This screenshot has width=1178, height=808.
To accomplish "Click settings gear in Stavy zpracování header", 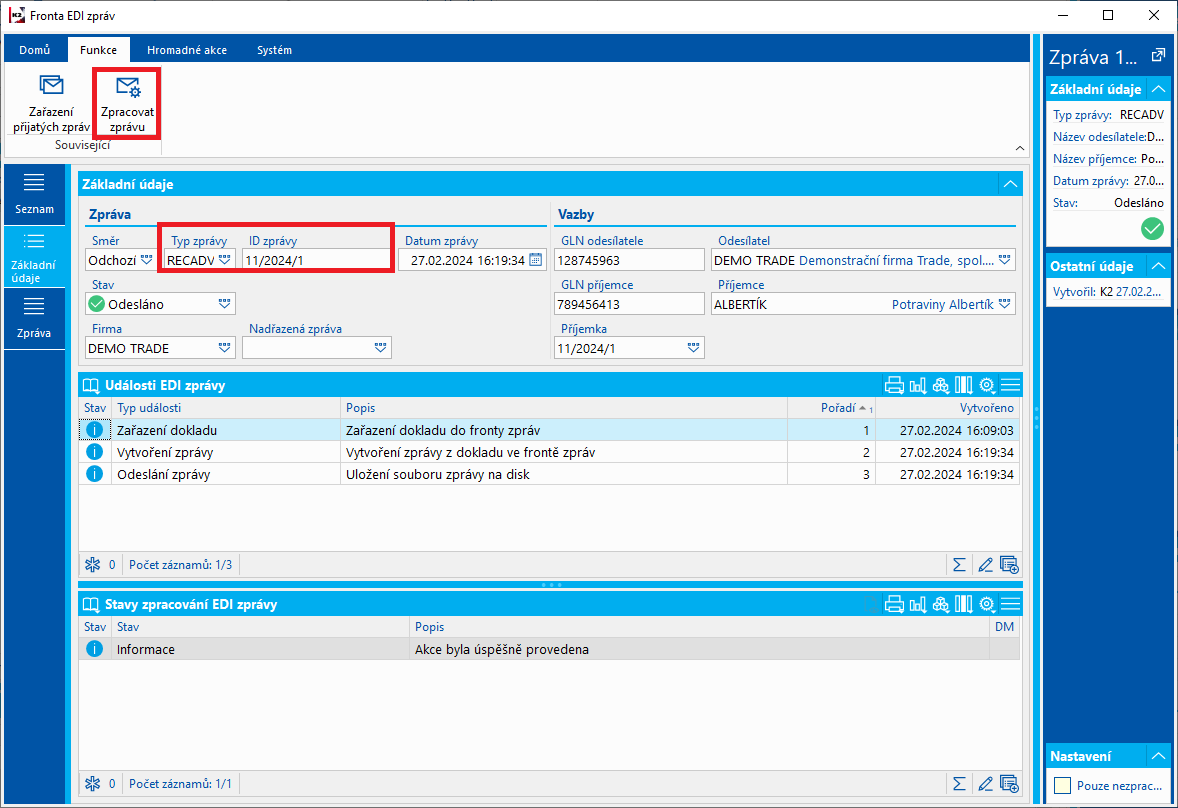I will click(x=987, y=604).
